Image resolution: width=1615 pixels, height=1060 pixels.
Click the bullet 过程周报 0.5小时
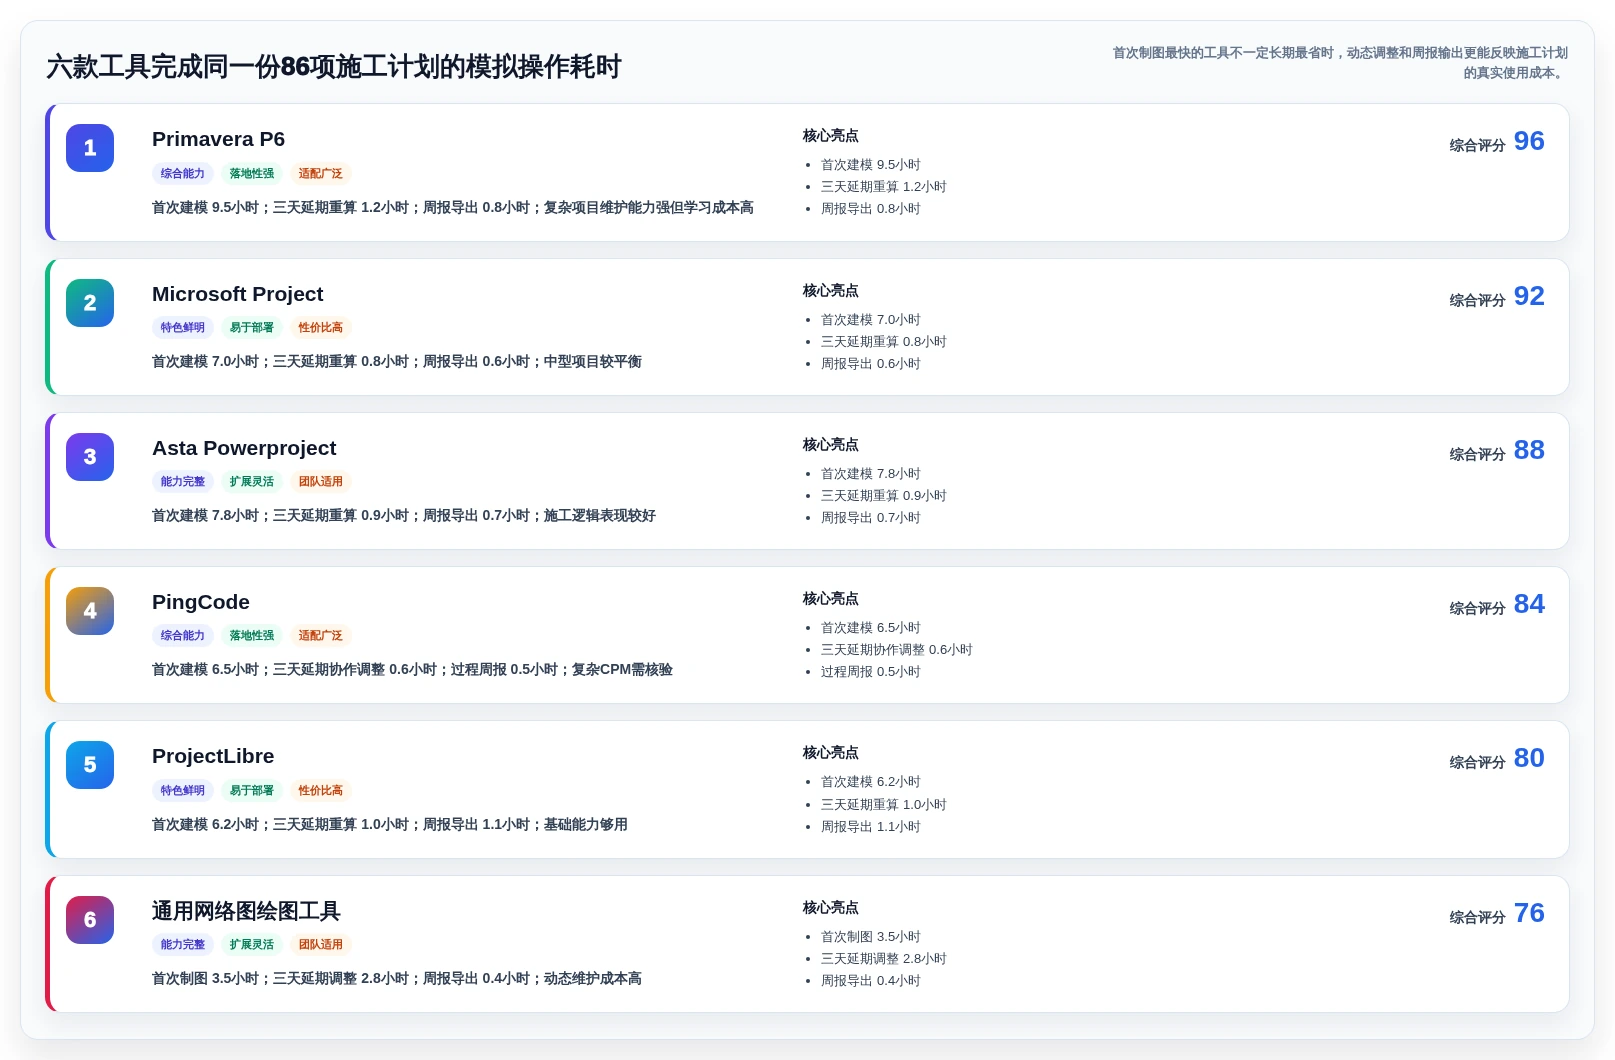pyautogui.click(x=871, y=672)
